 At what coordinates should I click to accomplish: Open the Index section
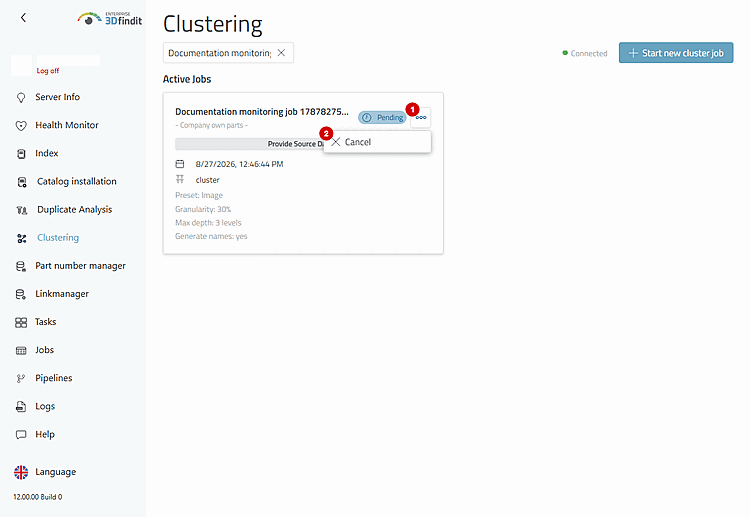46,154
